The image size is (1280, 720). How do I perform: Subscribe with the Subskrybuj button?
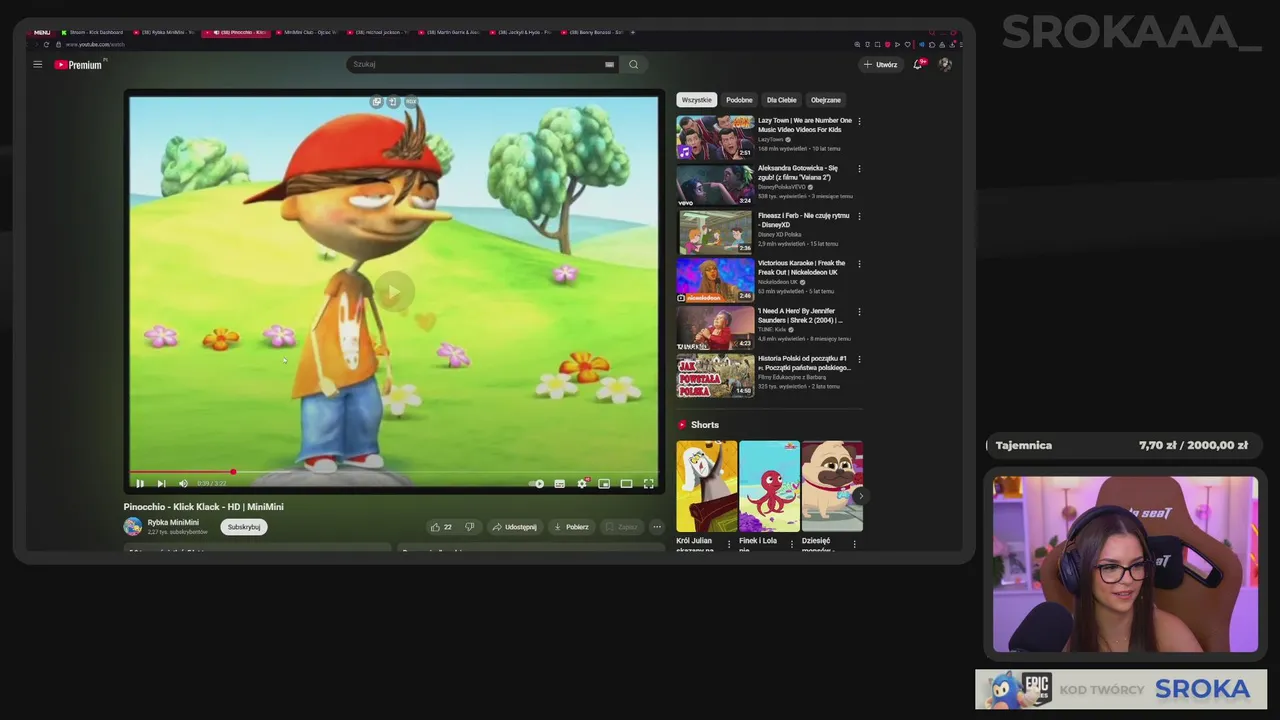(244, 527)
